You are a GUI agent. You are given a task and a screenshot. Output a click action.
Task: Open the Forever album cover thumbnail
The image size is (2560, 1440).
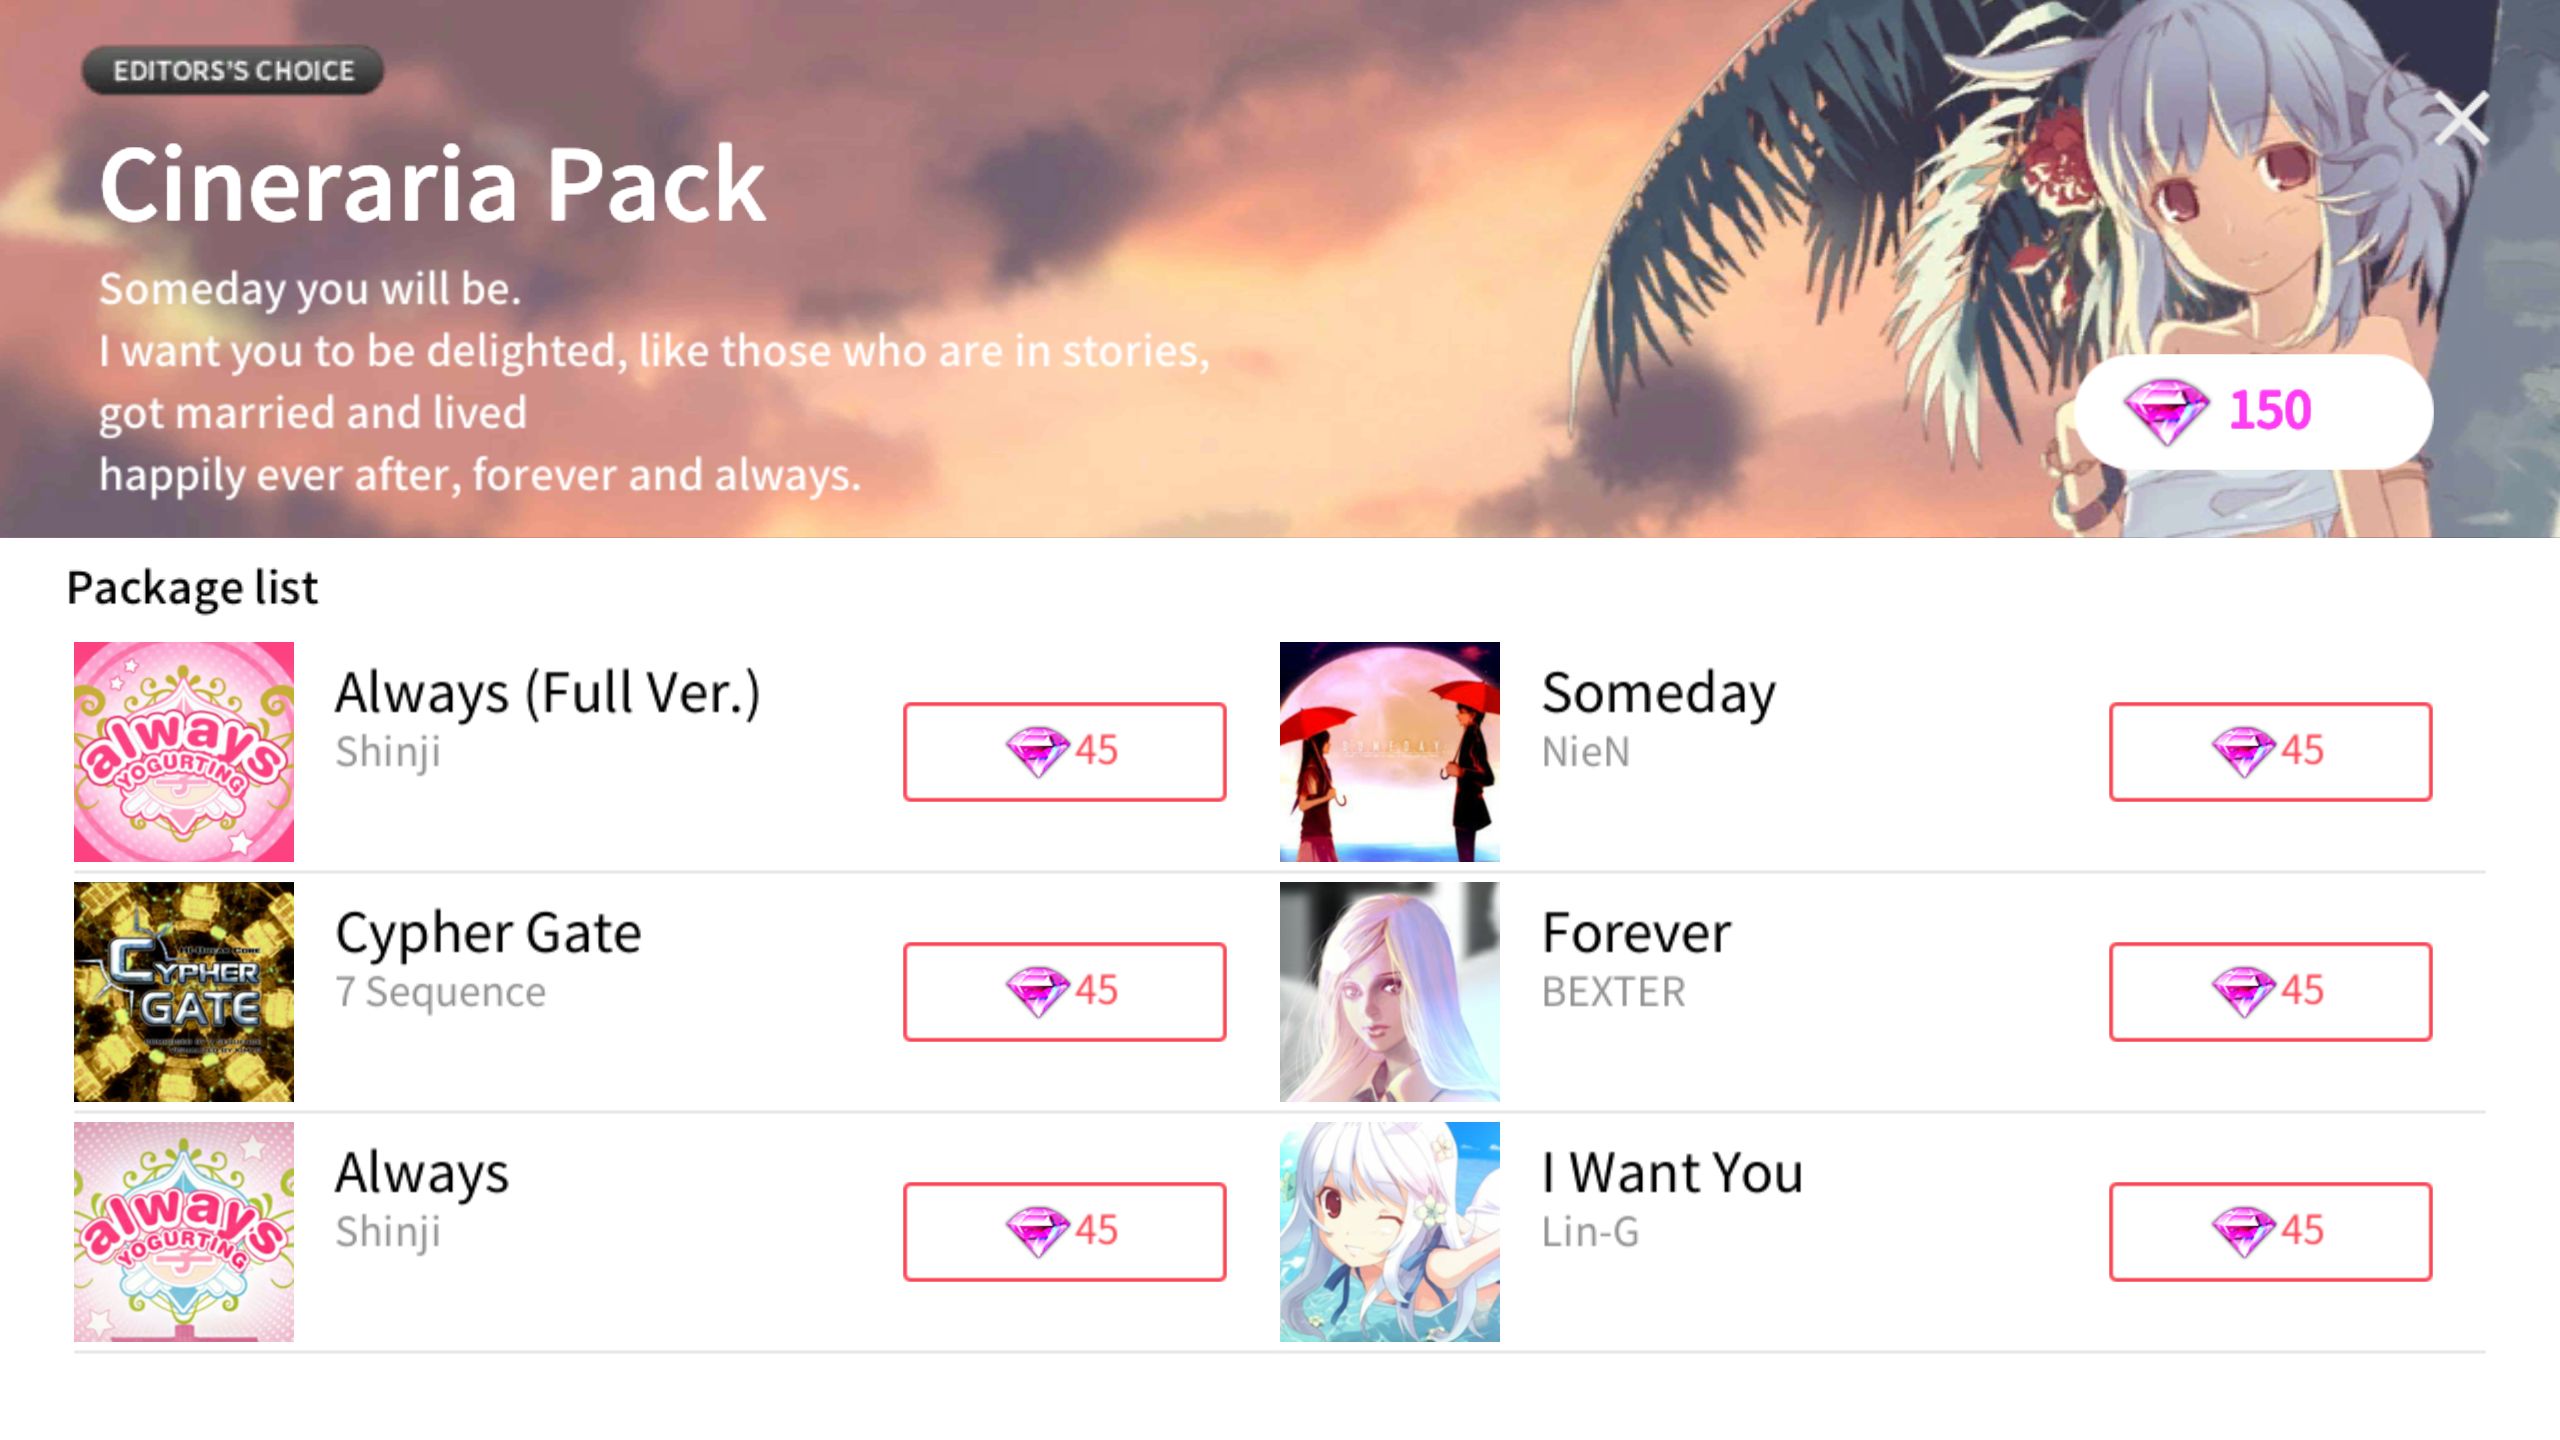pos(1390,992)
